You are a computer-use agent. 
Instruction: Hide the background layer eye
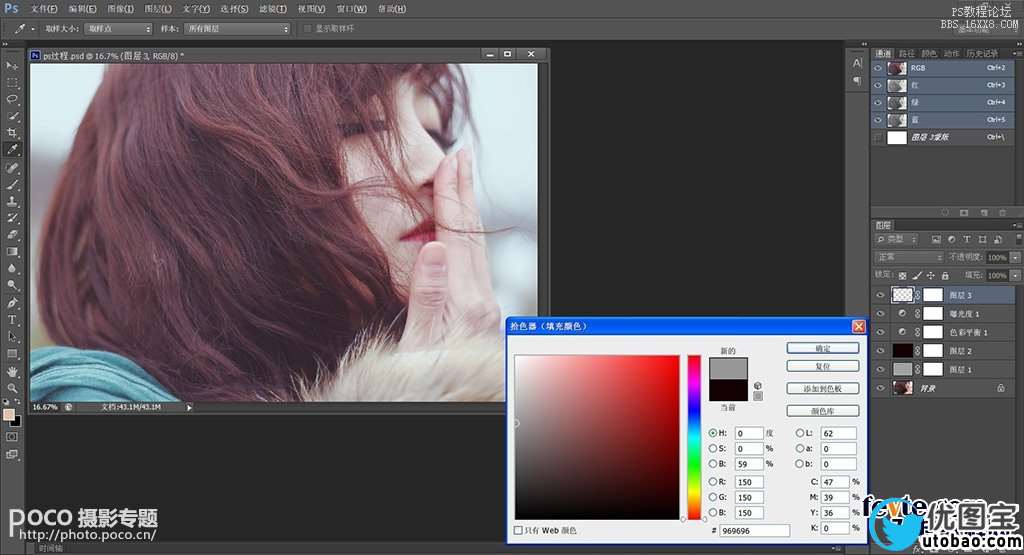(880, 388)
